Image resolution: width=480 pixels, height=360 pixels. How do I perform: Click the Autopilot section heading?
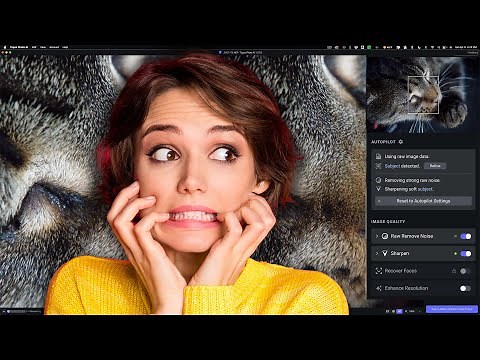click(x=383, y=142)
